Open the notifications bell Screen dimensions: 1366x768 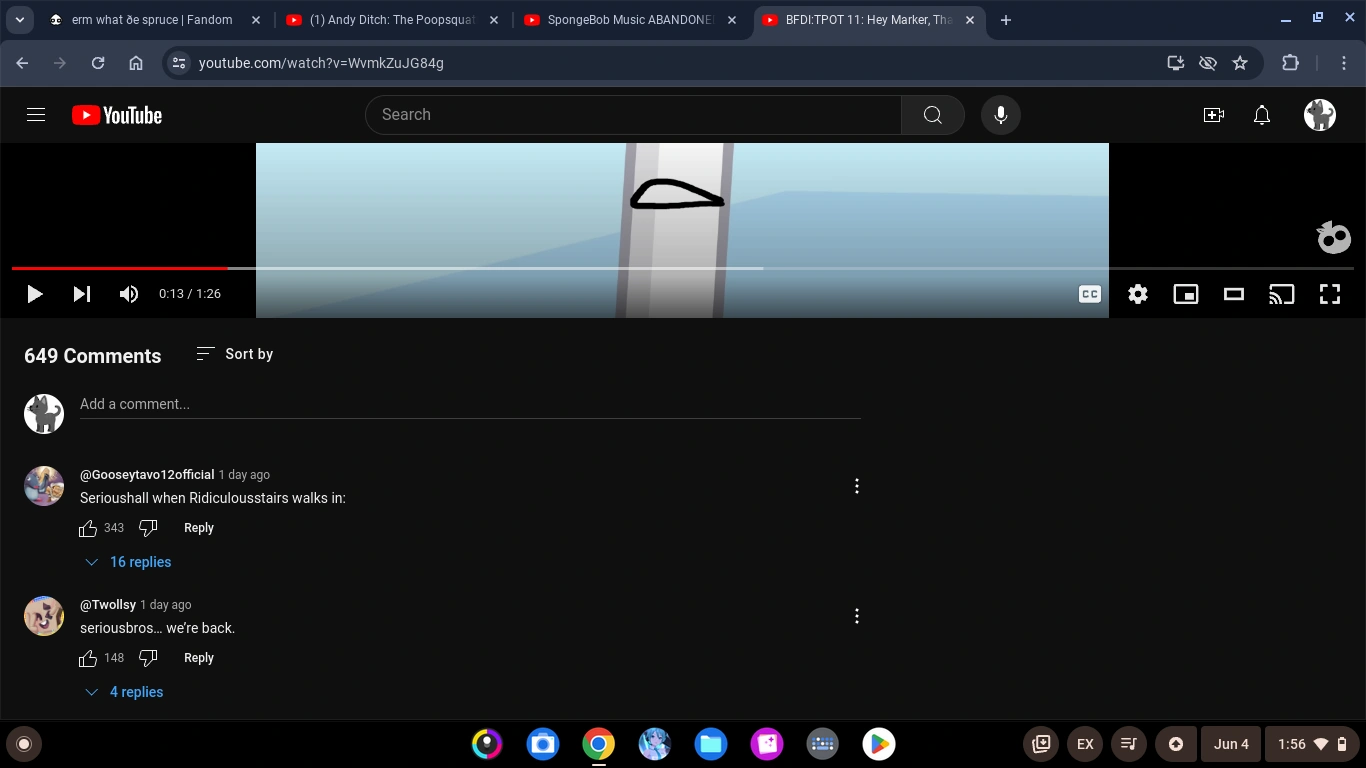click(1261, 115)
